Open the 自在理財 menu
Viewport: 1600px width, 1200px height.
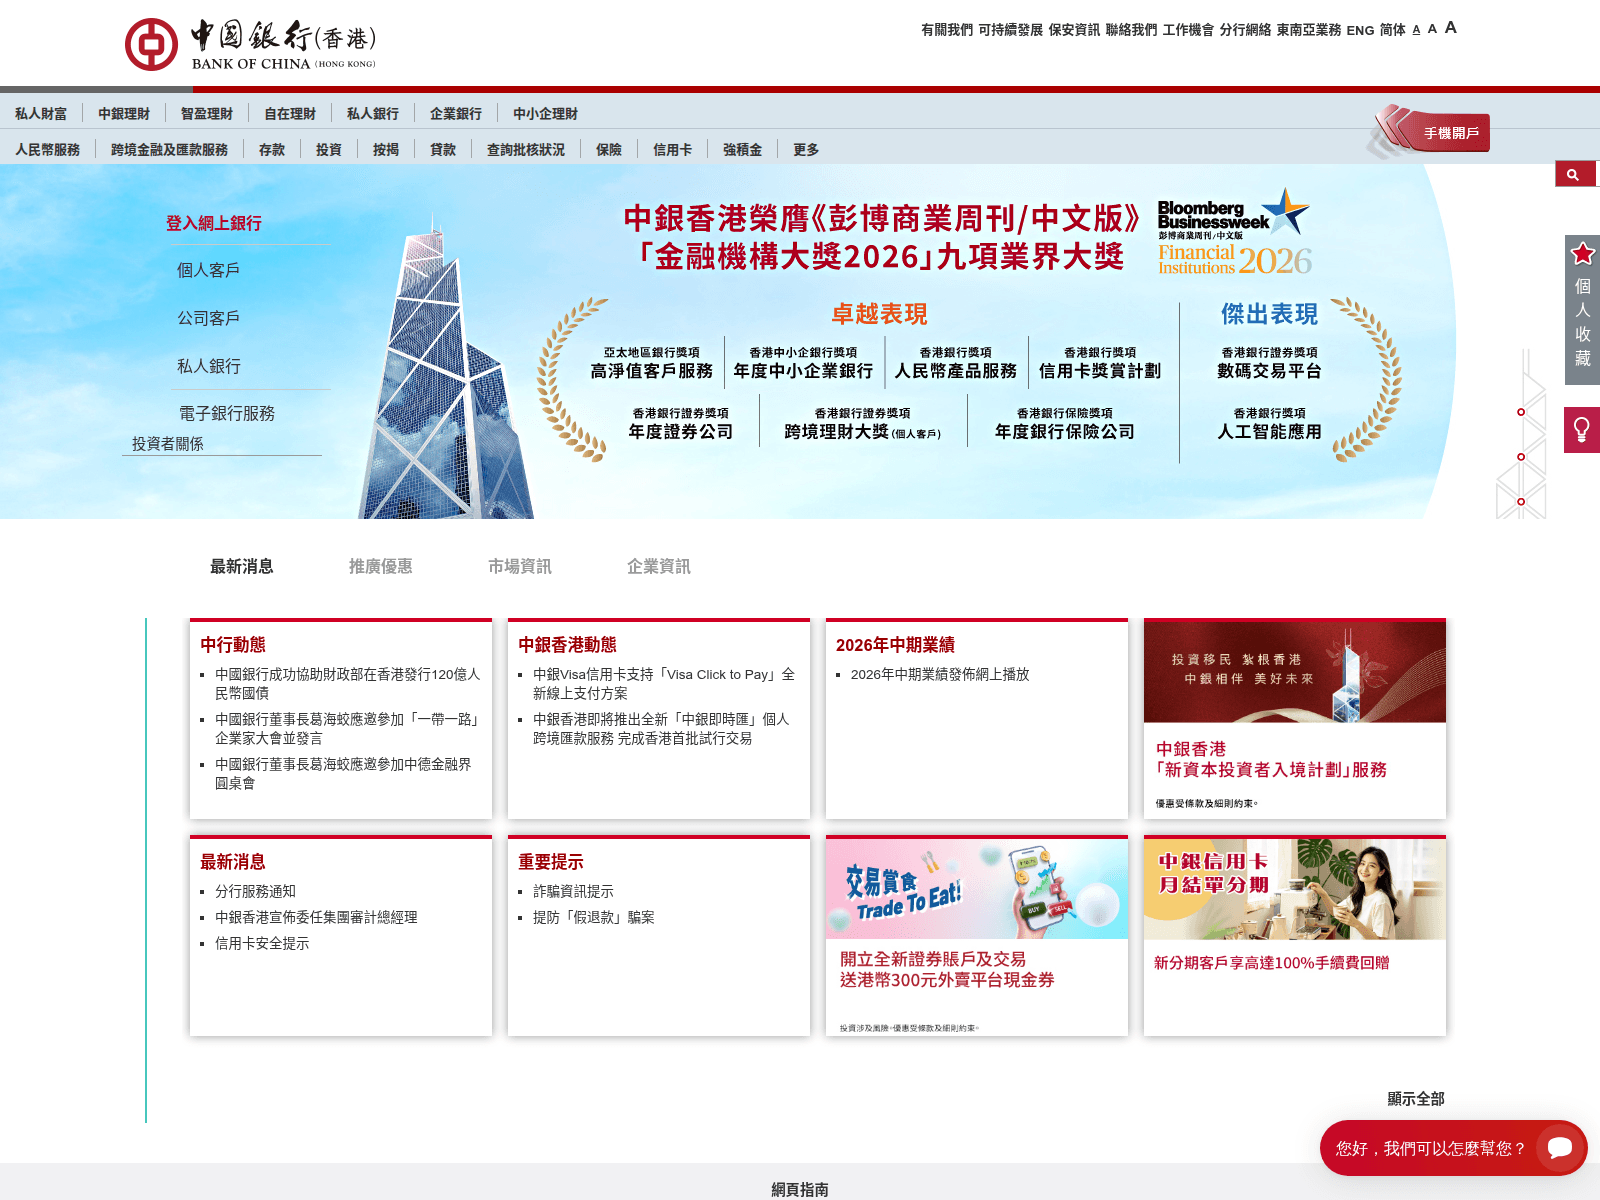pos(290,114)
